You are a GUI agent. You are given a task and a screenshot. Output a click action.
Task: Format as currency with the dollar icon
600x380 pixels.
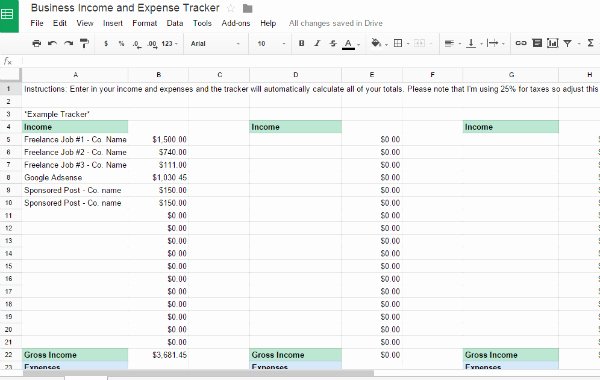click(x=106, y=44)
